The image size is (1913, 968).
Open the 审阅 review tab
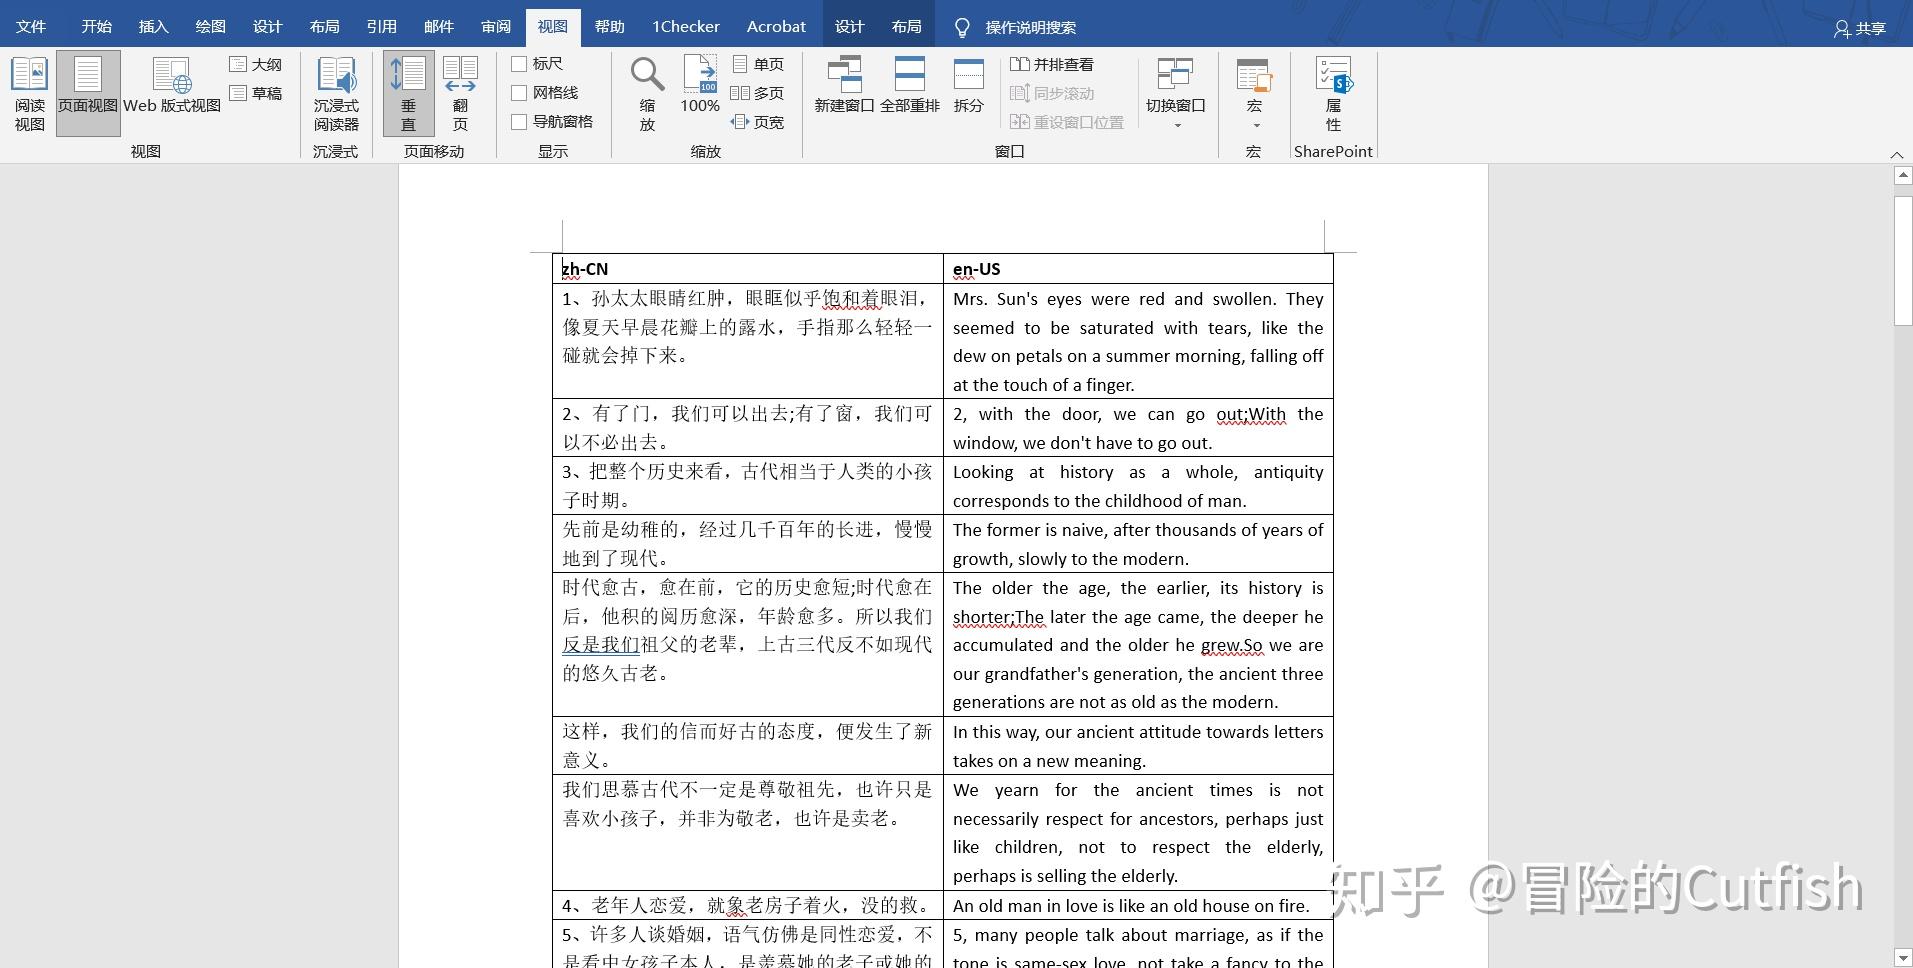tap(494, 26)
